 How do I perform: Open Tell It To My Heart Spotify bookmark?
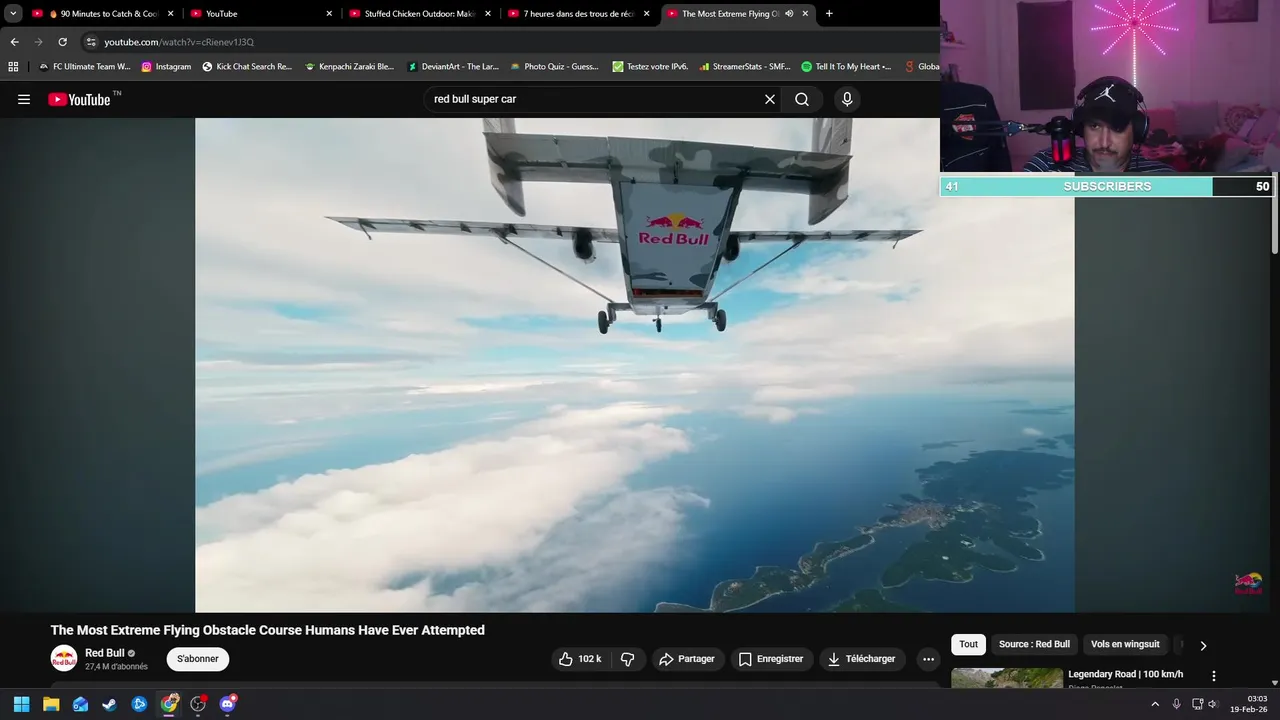[847, 66]
